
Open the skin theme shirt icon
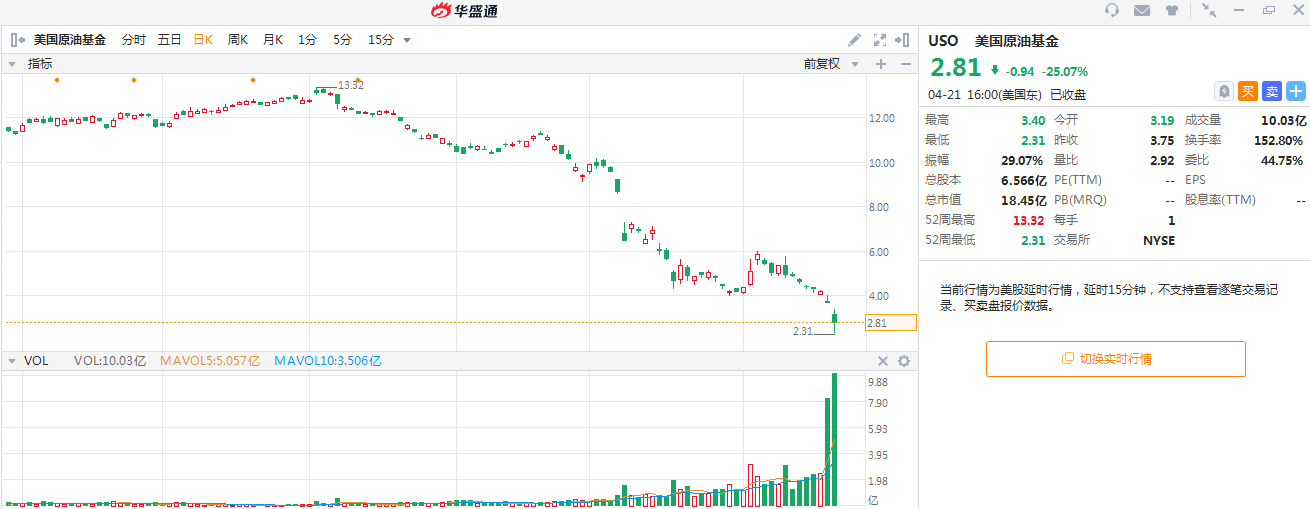coord(1172,10)
